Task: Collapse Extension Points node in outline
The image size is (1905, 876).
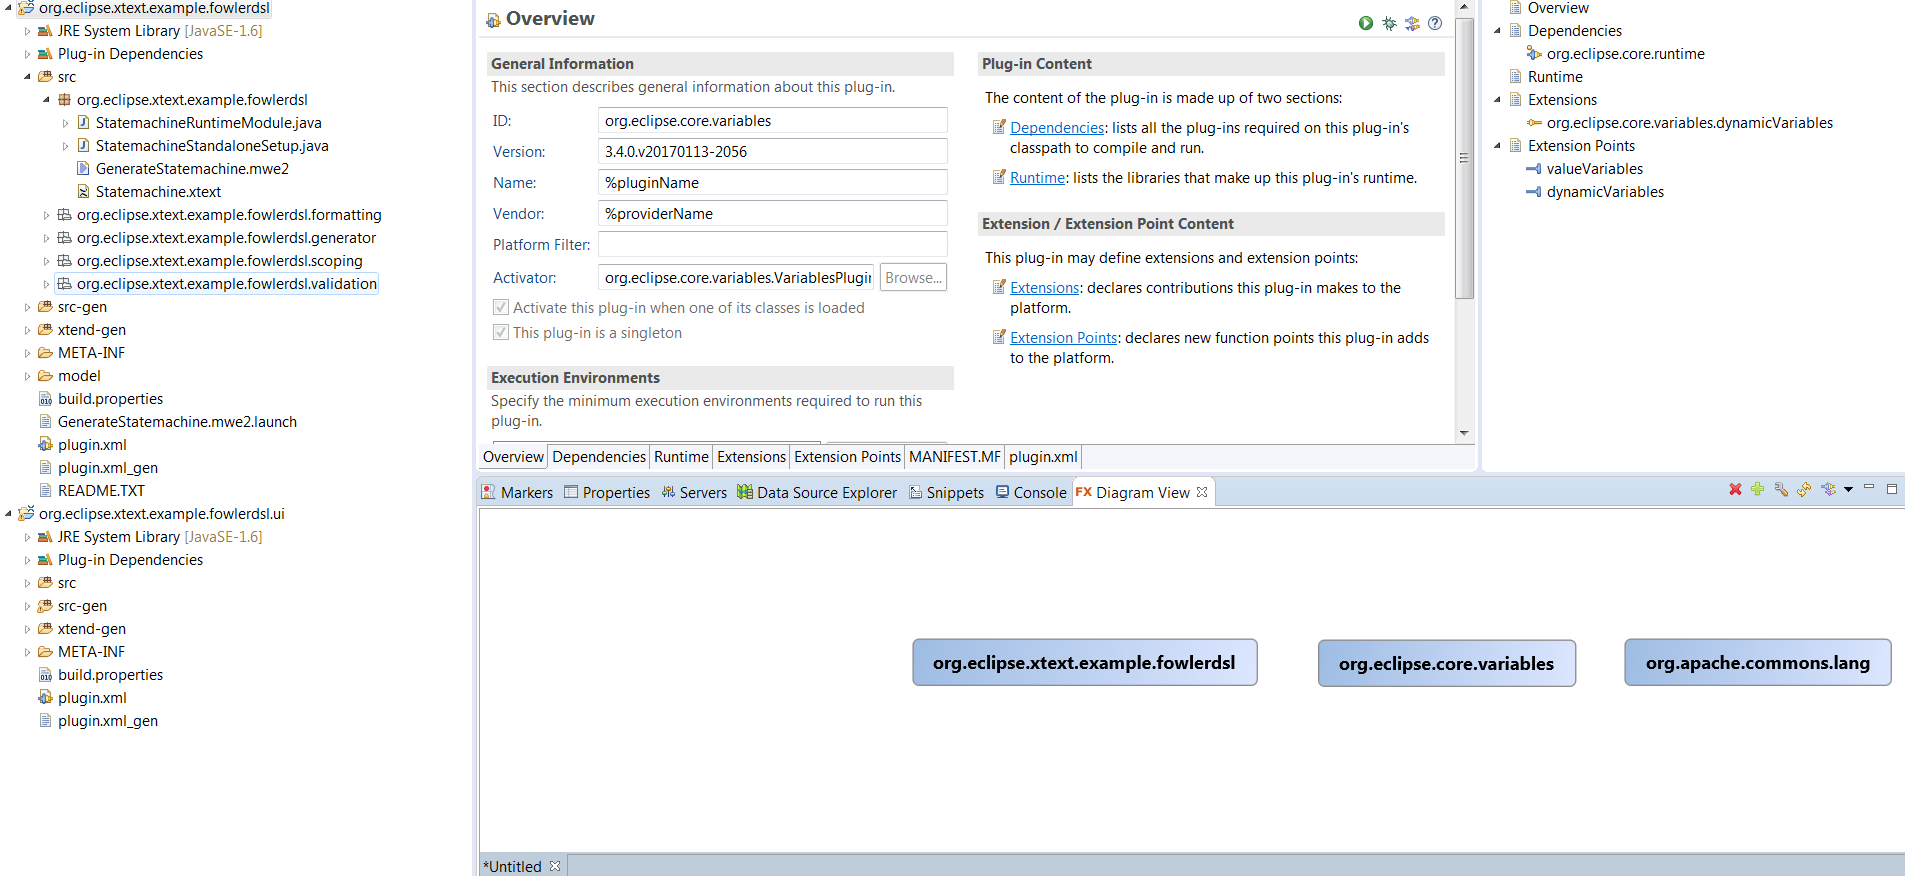Action: click(1497, 146)
